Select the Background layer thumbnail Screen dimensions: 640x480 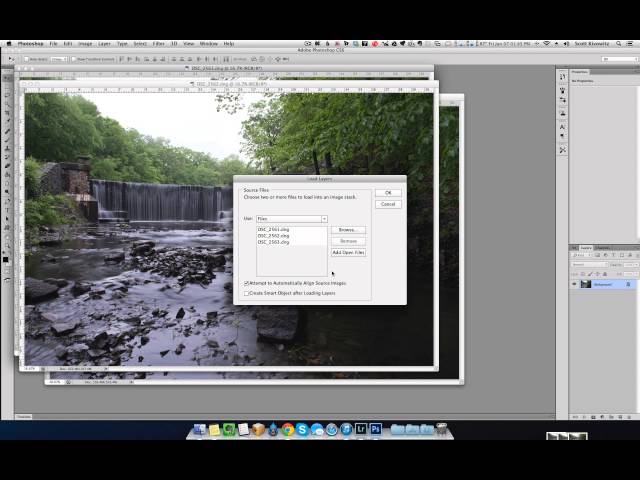tap(586, 284)
